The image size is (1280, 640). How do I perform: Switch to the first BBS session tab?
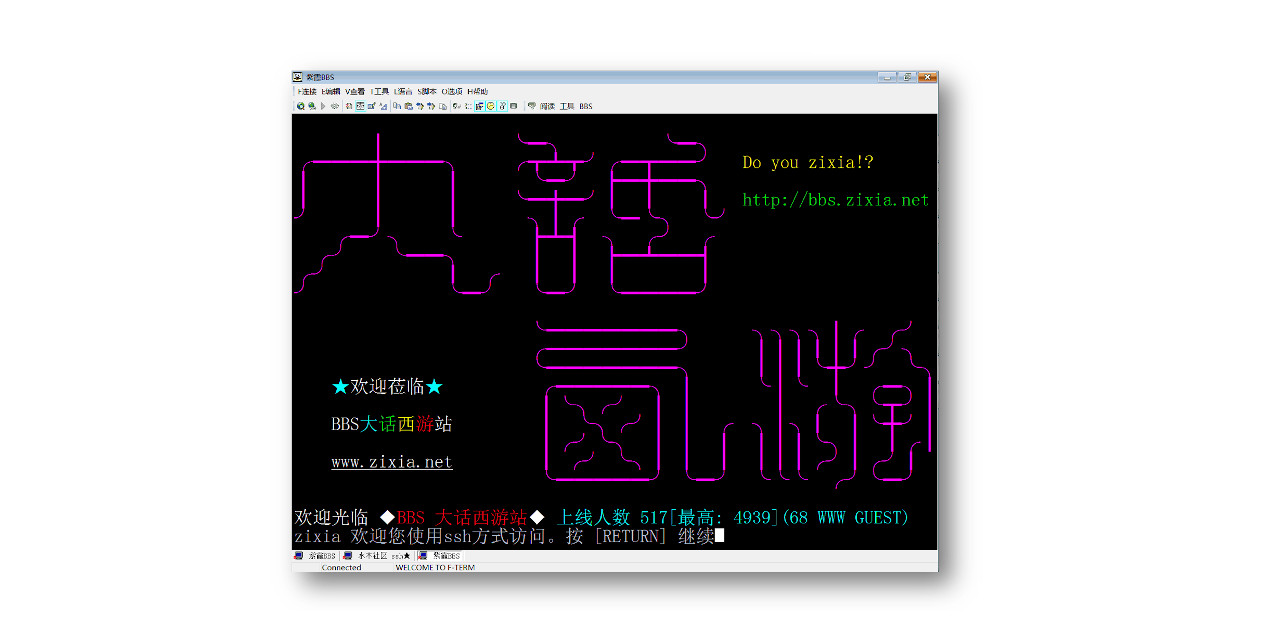(x=316, y=555)
